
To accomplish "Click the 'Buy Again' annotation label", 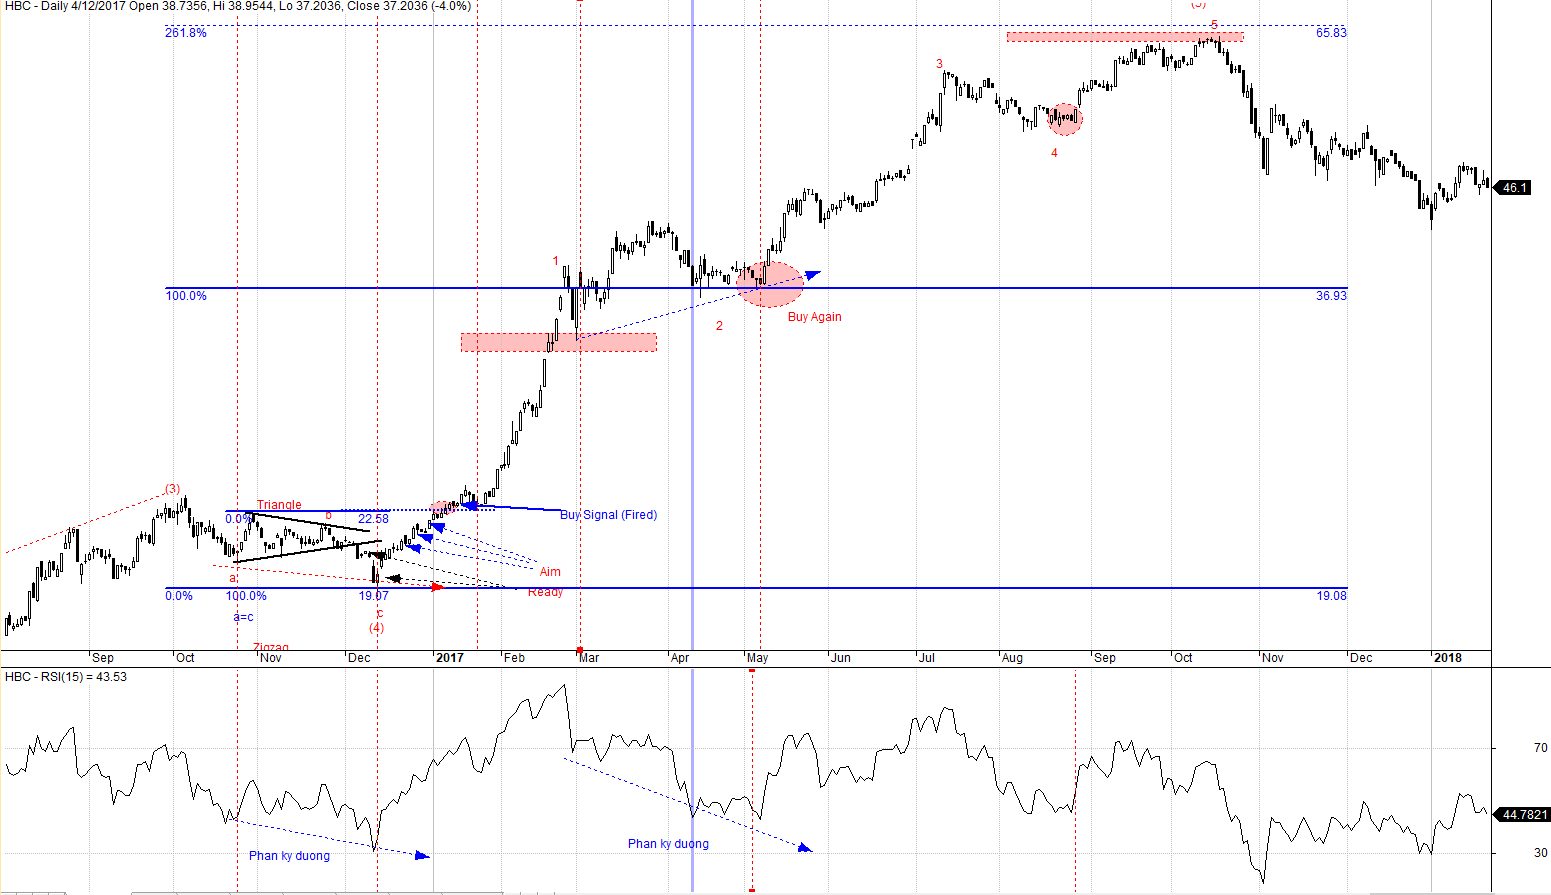I will tap(814, 317).
